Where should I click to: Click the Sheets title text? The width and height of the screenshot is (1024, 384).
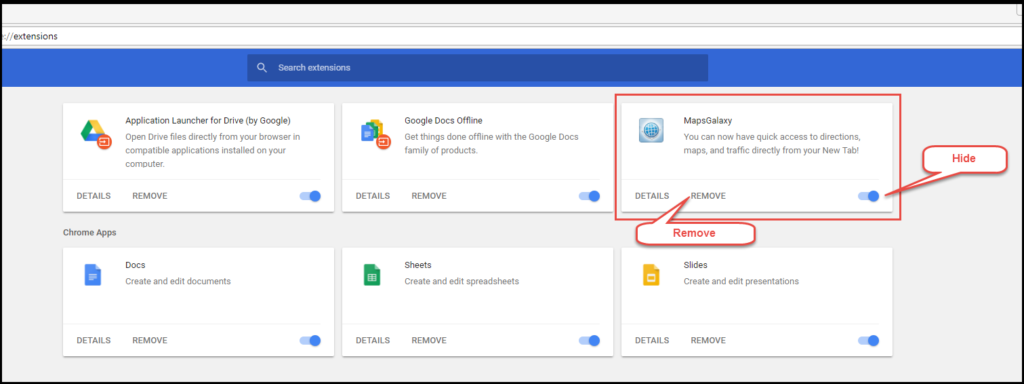[x=418, y=265]
